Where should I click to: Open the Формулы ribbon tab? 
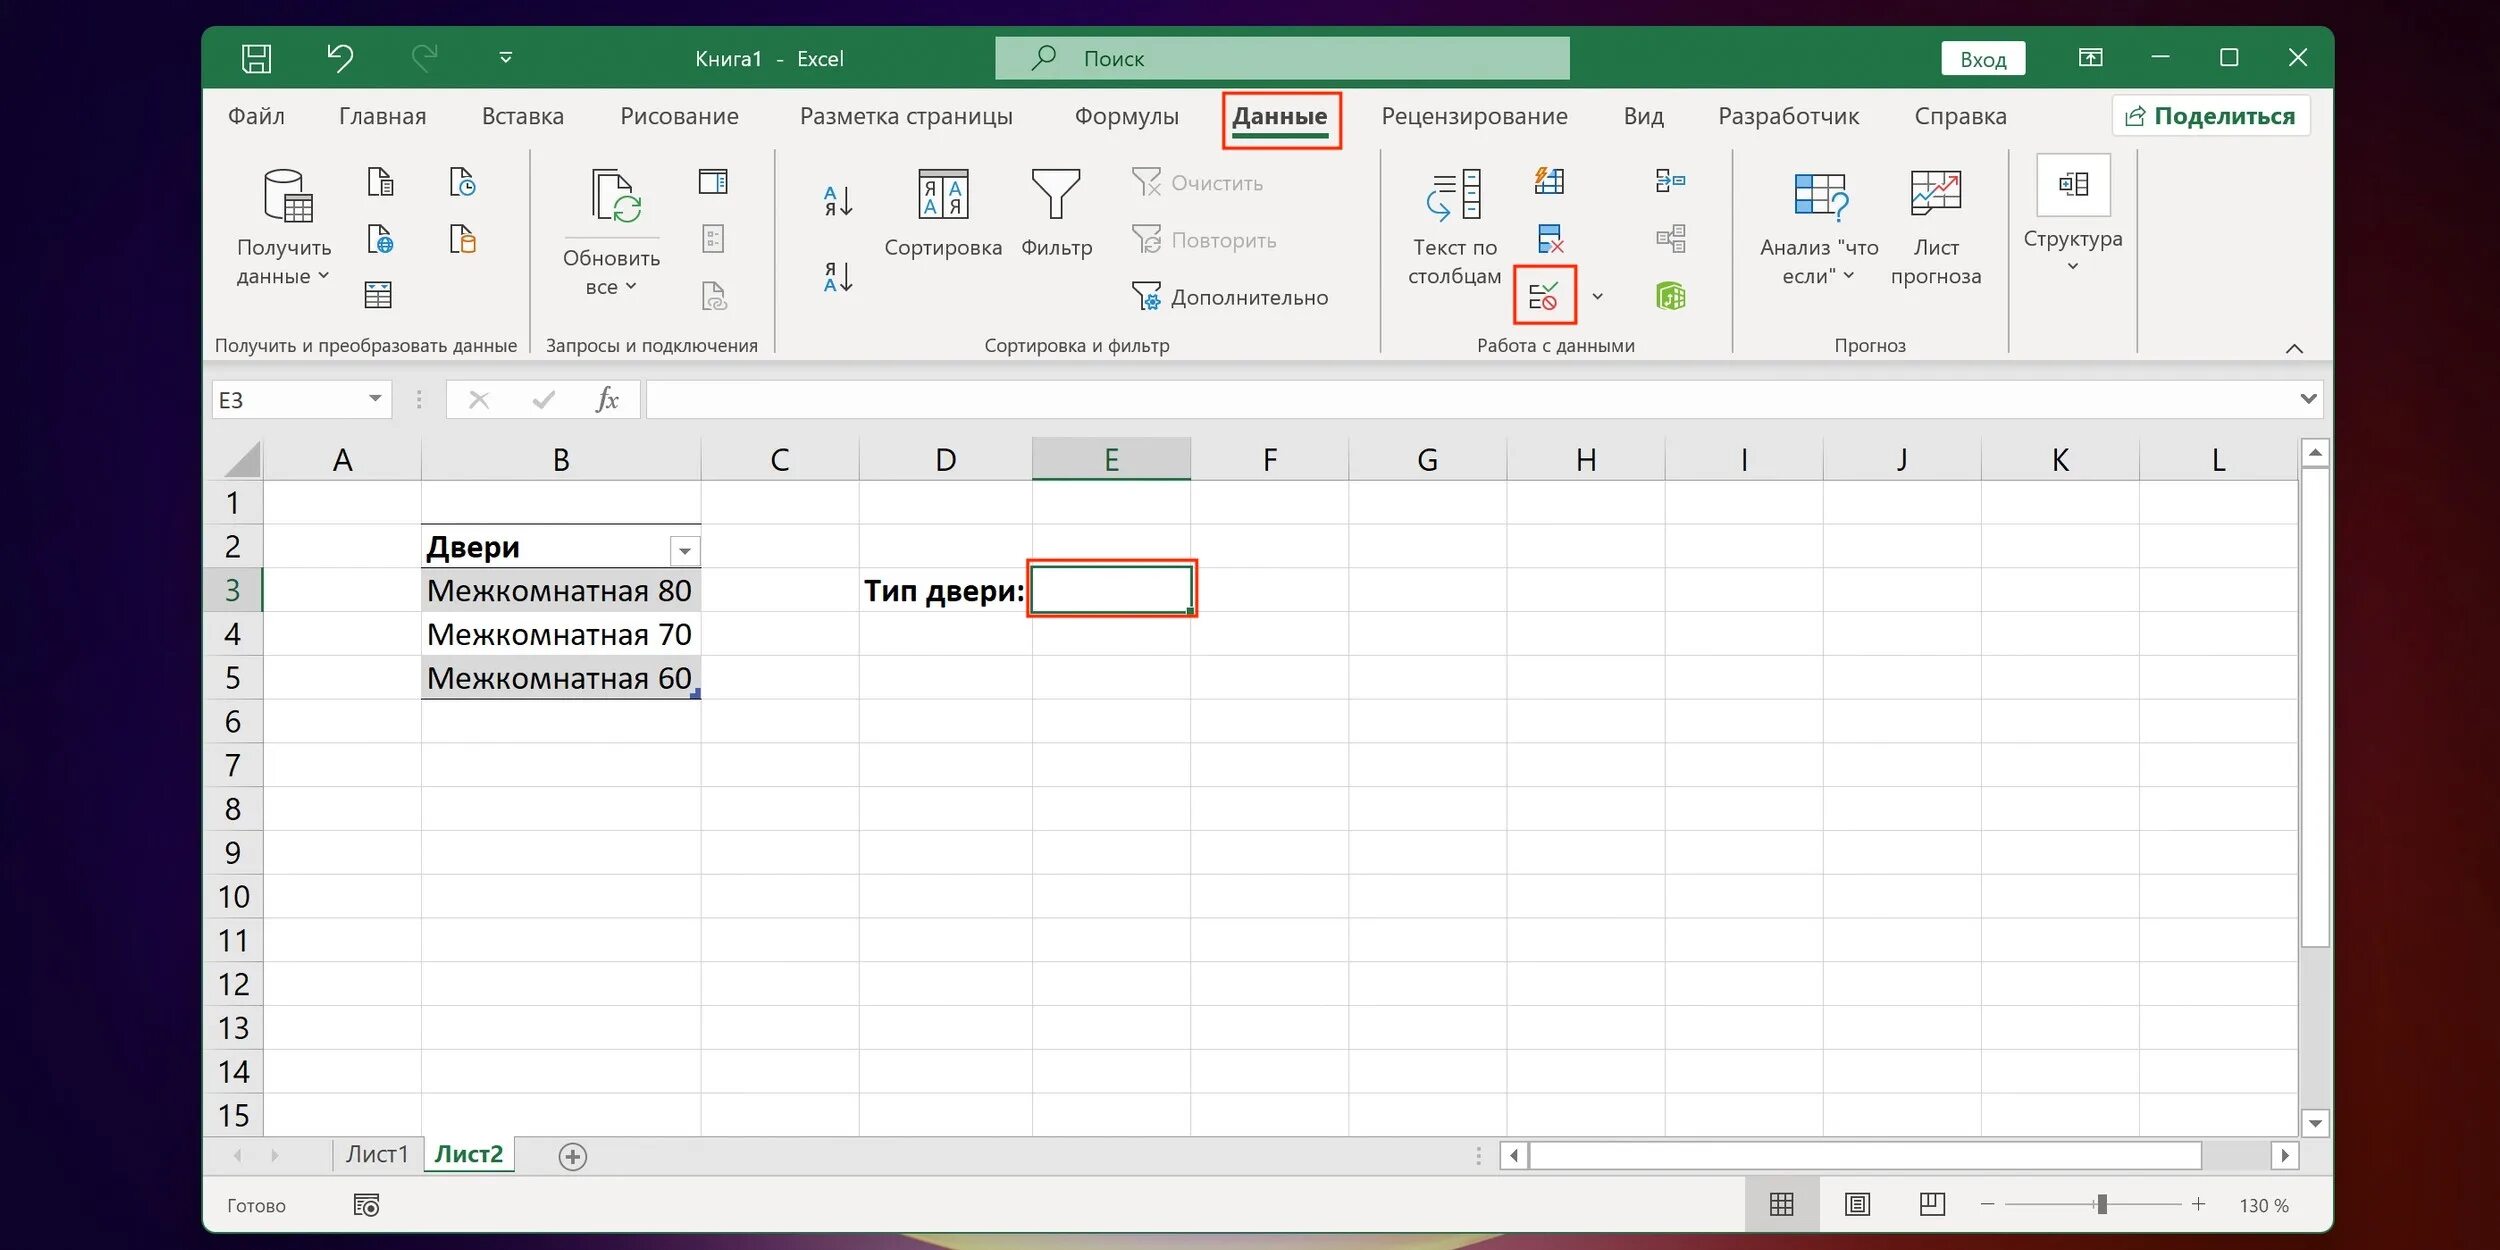coord(1126,116)
